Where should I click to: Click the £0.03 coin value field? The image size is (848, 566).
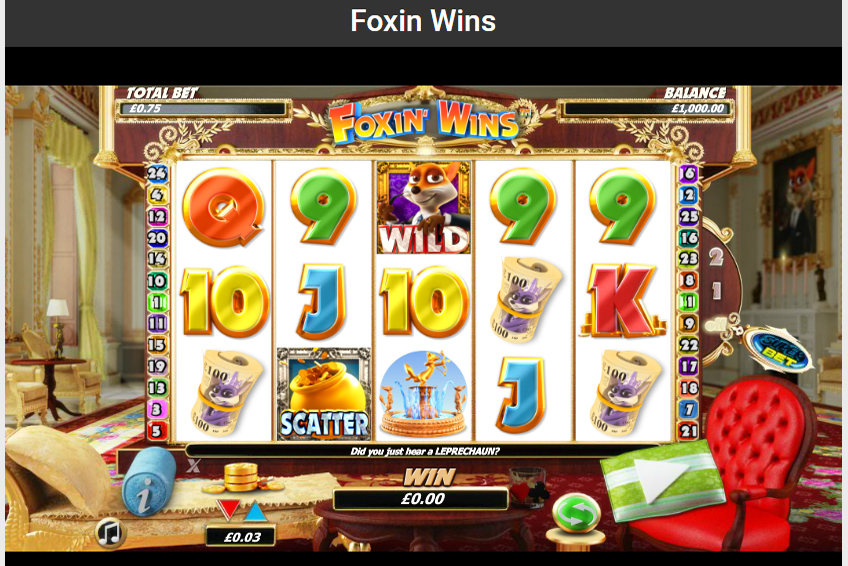pos(241,537)
